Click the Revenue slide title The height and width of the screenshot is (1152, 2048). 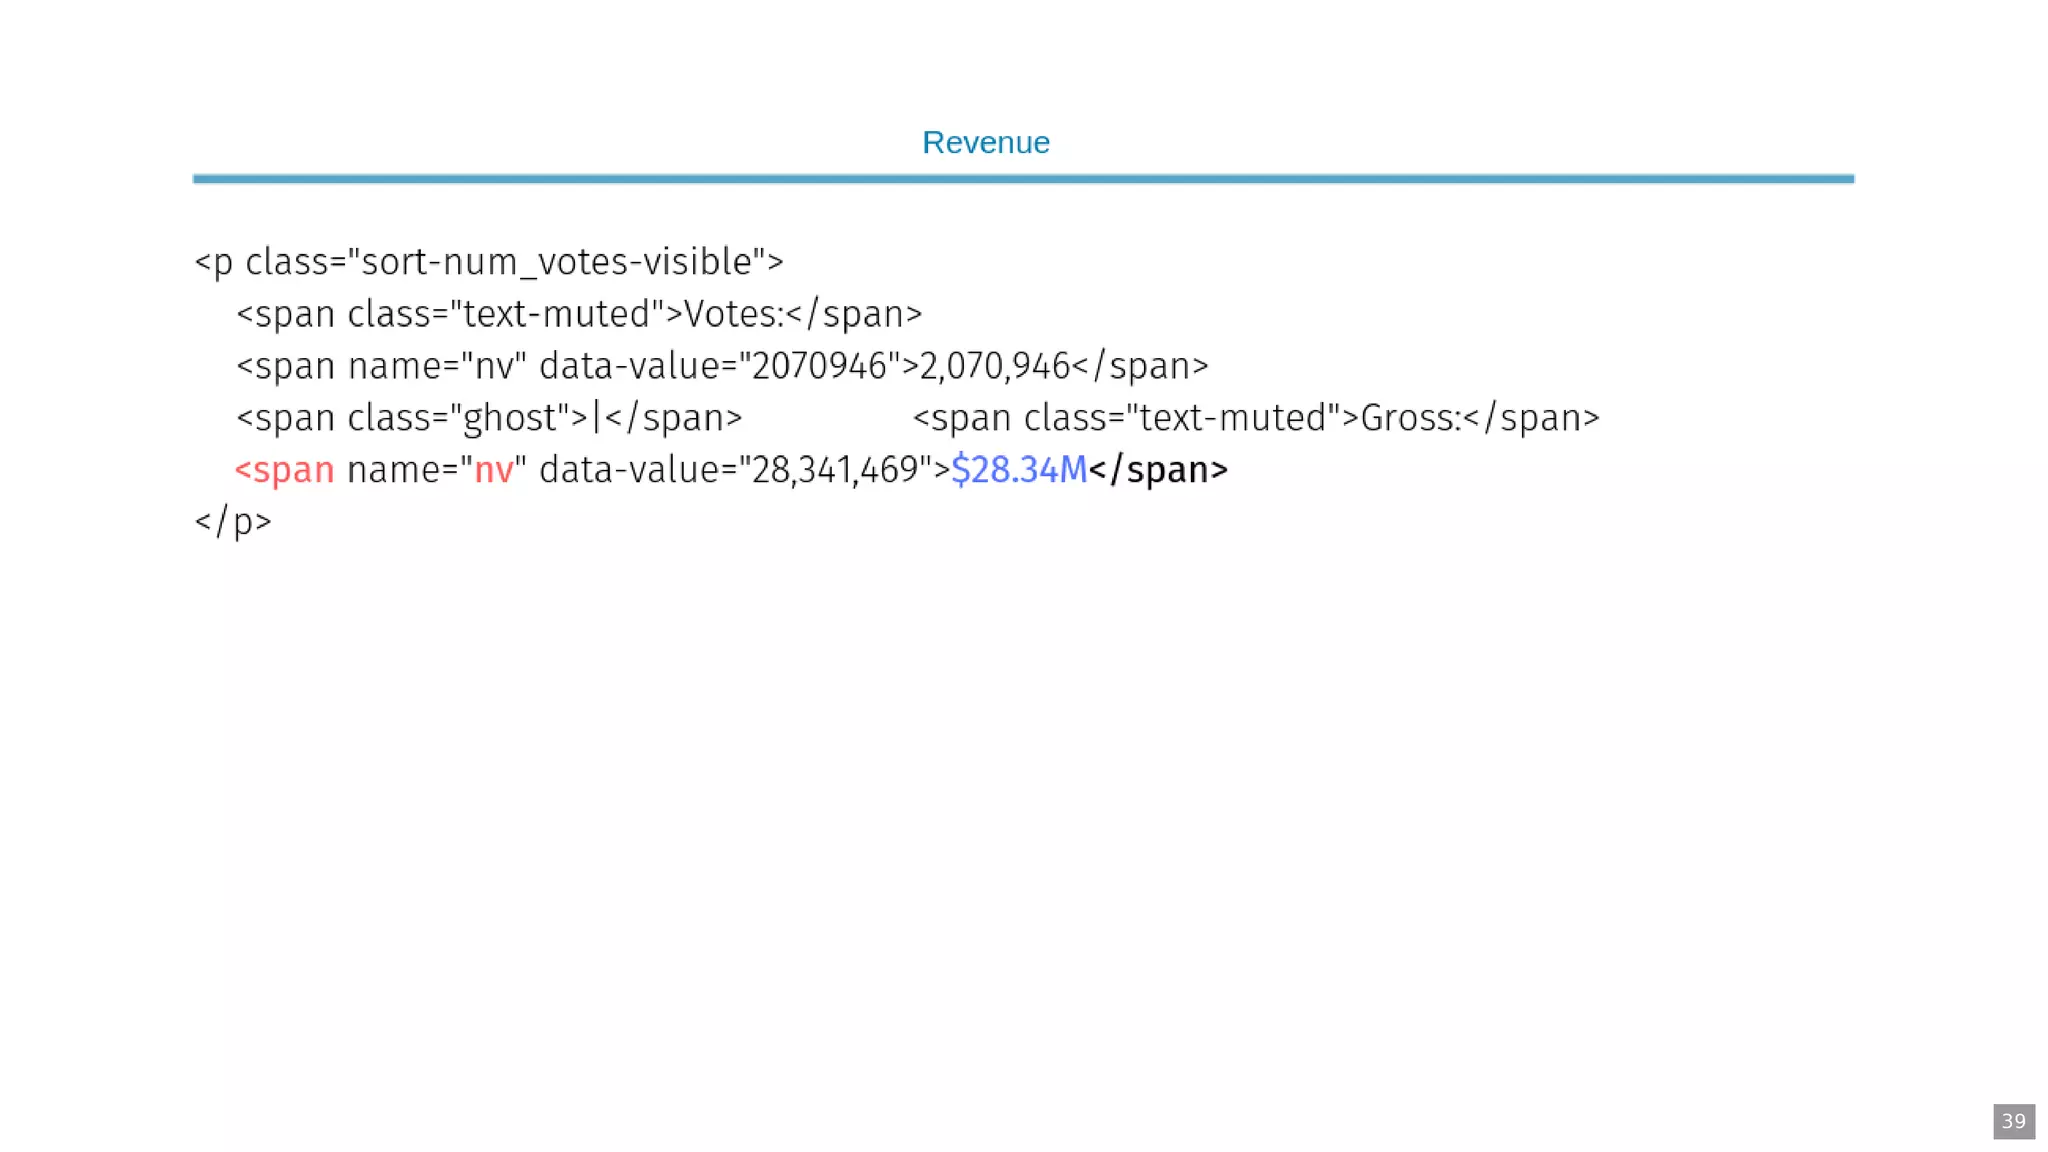point(985,142)
